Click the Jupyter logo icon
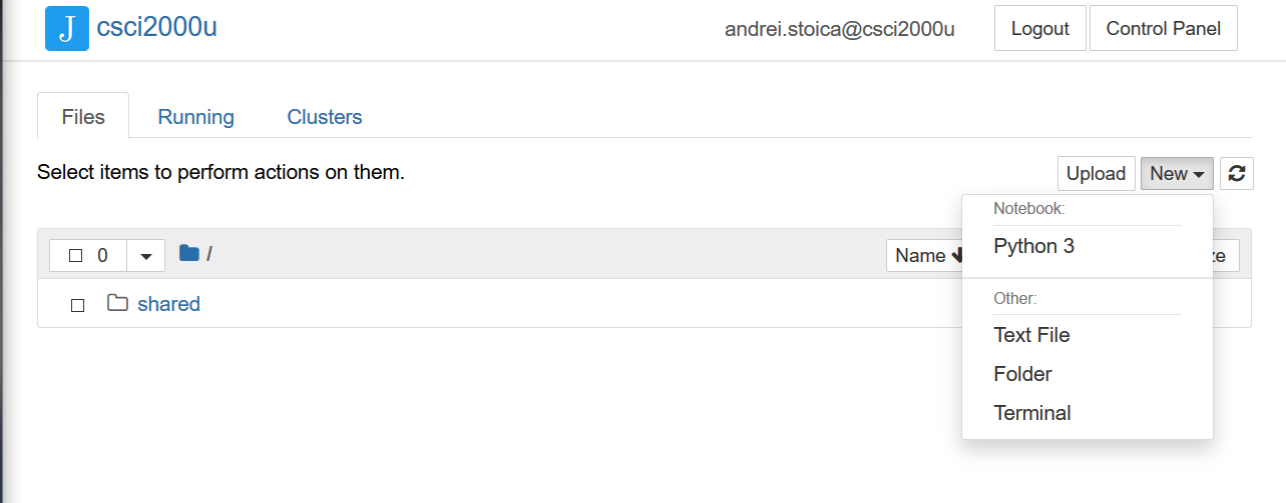 [x=67, y=28]
